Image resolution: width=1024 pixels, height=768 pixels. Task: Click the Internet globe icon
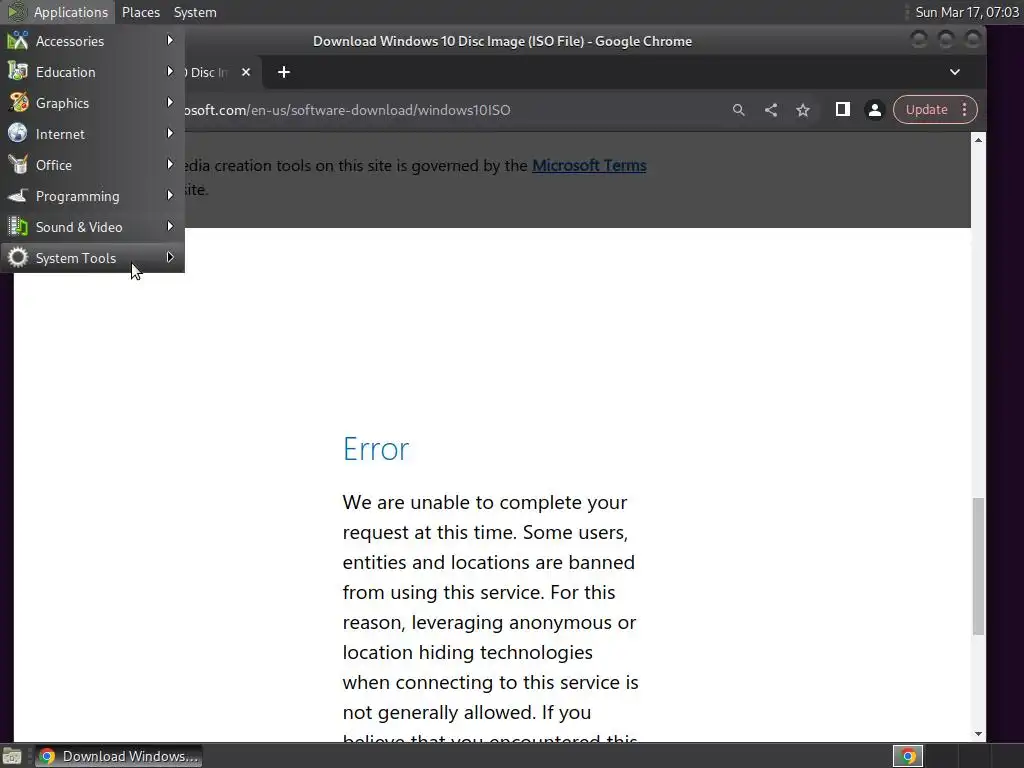click(x=18, y=133)
